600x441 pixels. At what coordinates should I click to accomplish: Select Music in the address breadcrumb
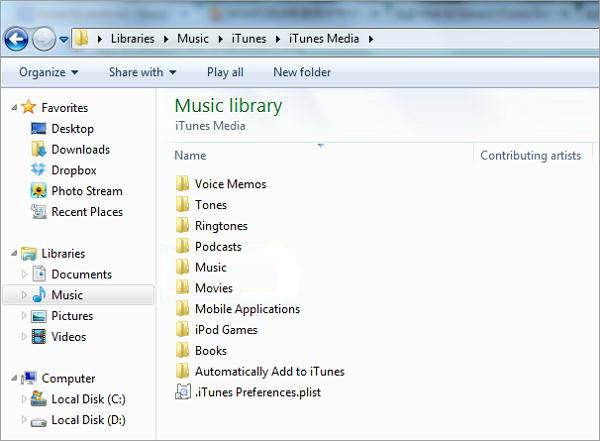192,39
